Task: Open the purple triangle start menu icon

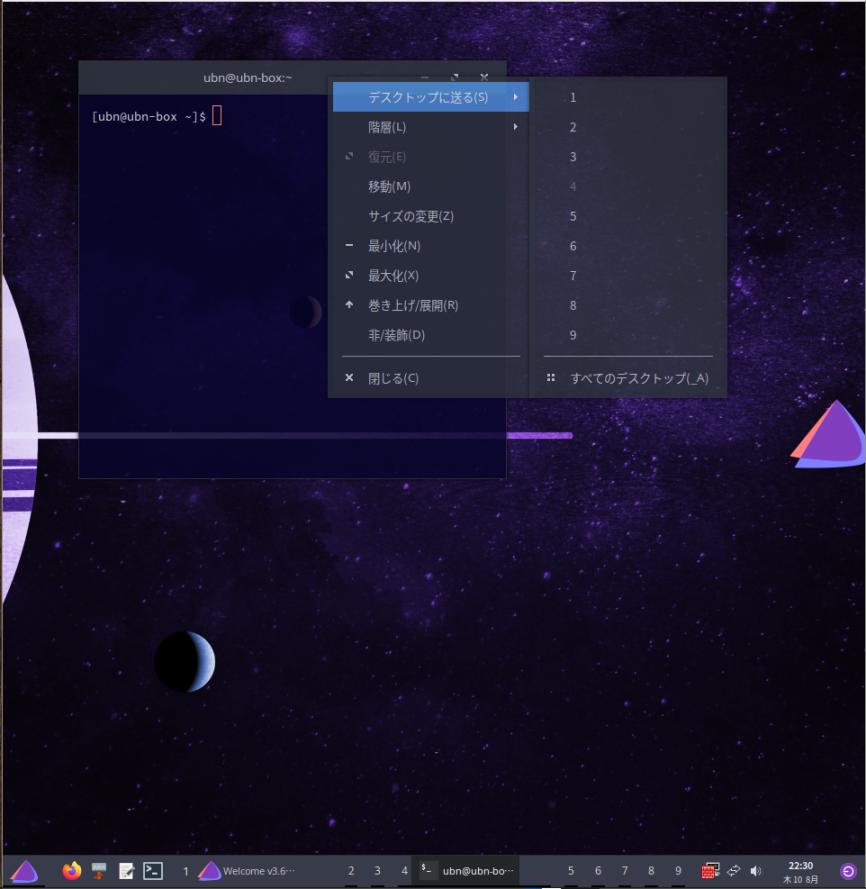Action: click(x=24, y=871)
